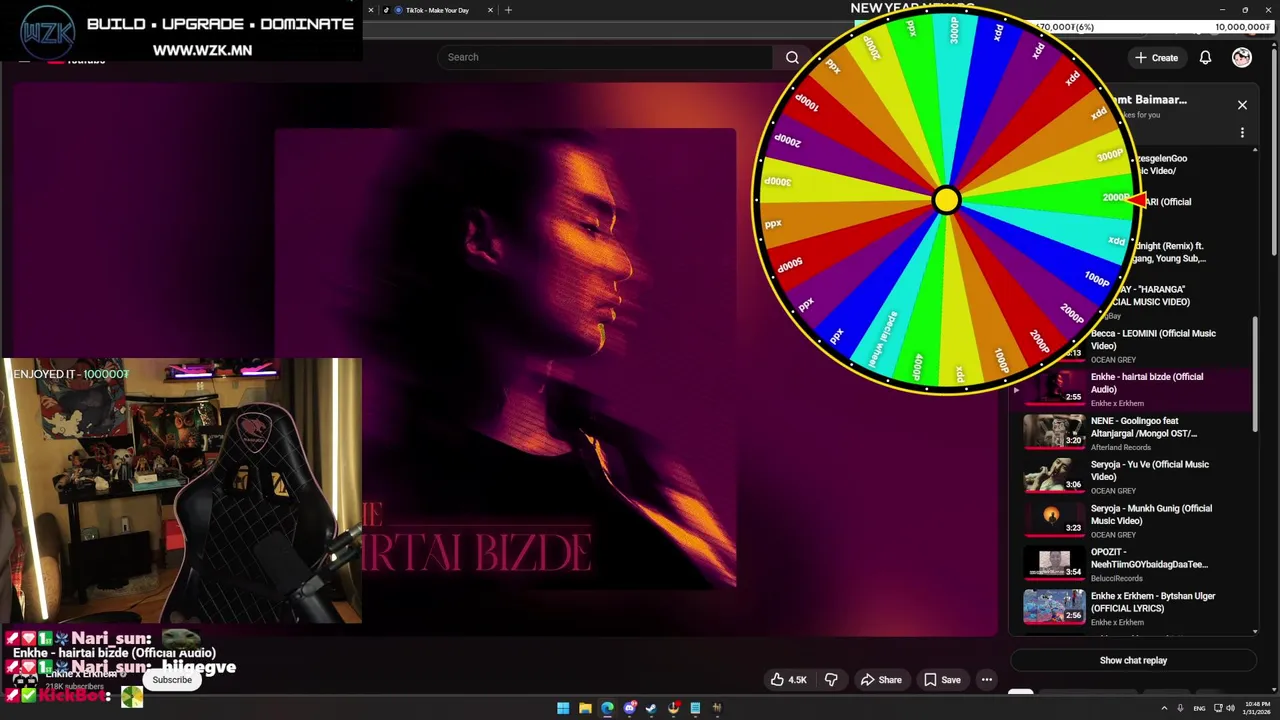Screen dimensions: 1280x720
Task: Open Microsoft Edge from taskbar
Action: pos(607,708)
